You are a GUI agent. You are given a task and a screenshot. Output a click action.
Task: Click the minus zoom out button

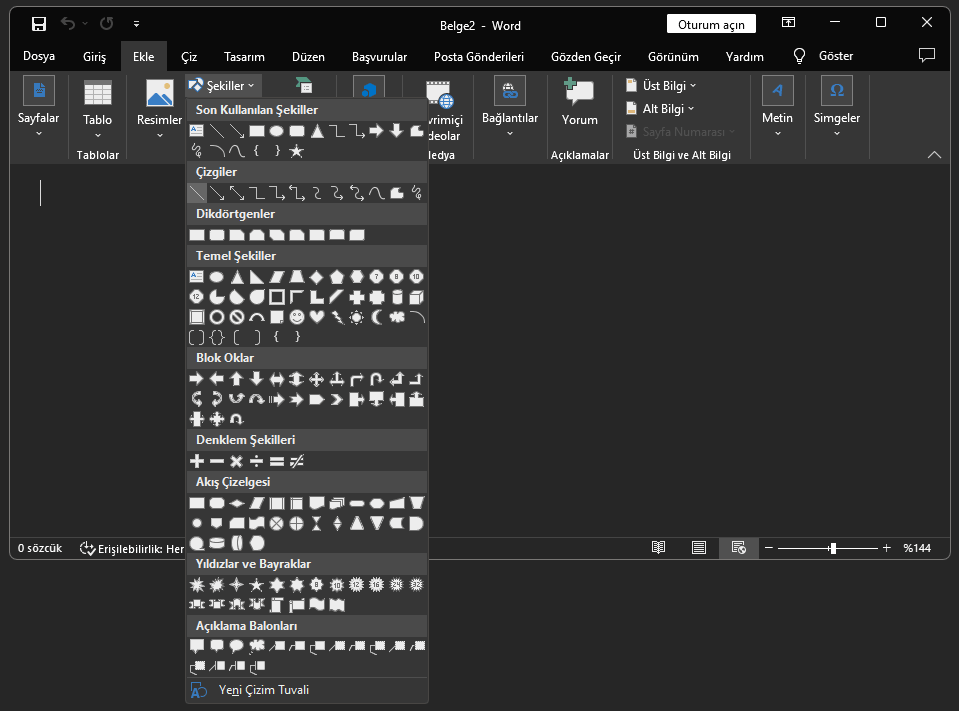coord(769,548)
